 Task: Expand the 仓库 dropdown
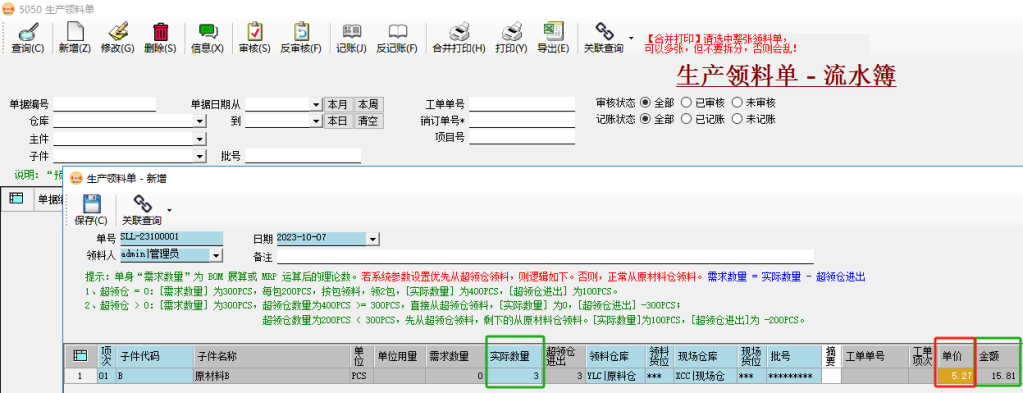point(200,121)
